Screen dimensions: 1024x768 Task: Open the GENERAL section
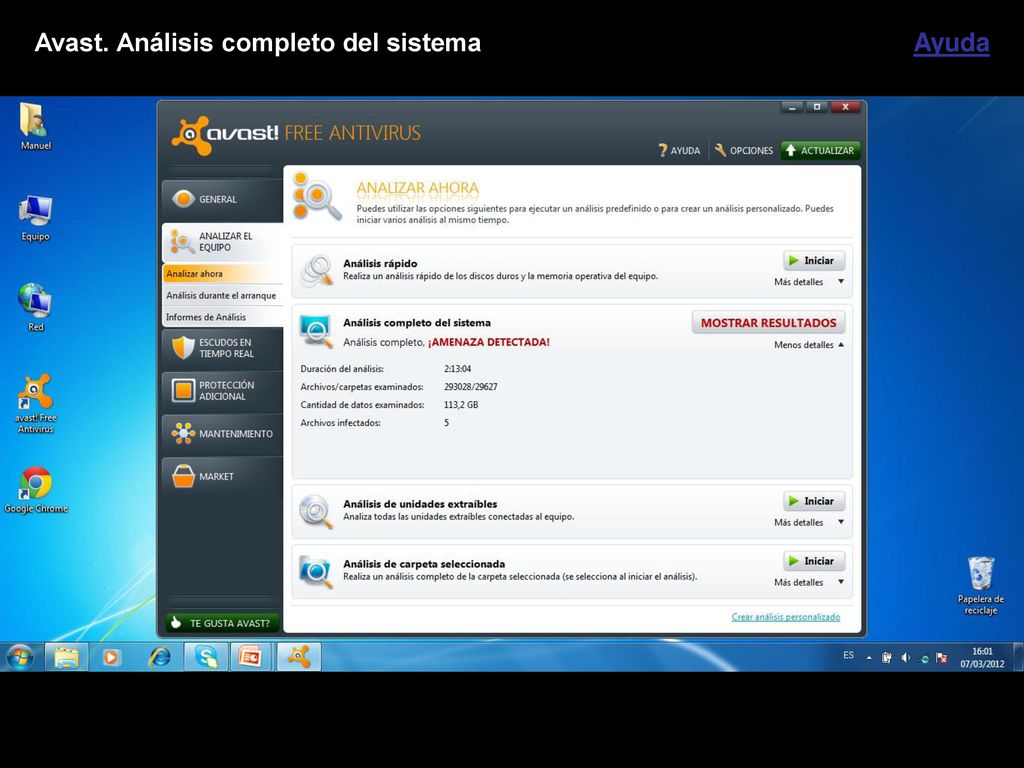222,199
